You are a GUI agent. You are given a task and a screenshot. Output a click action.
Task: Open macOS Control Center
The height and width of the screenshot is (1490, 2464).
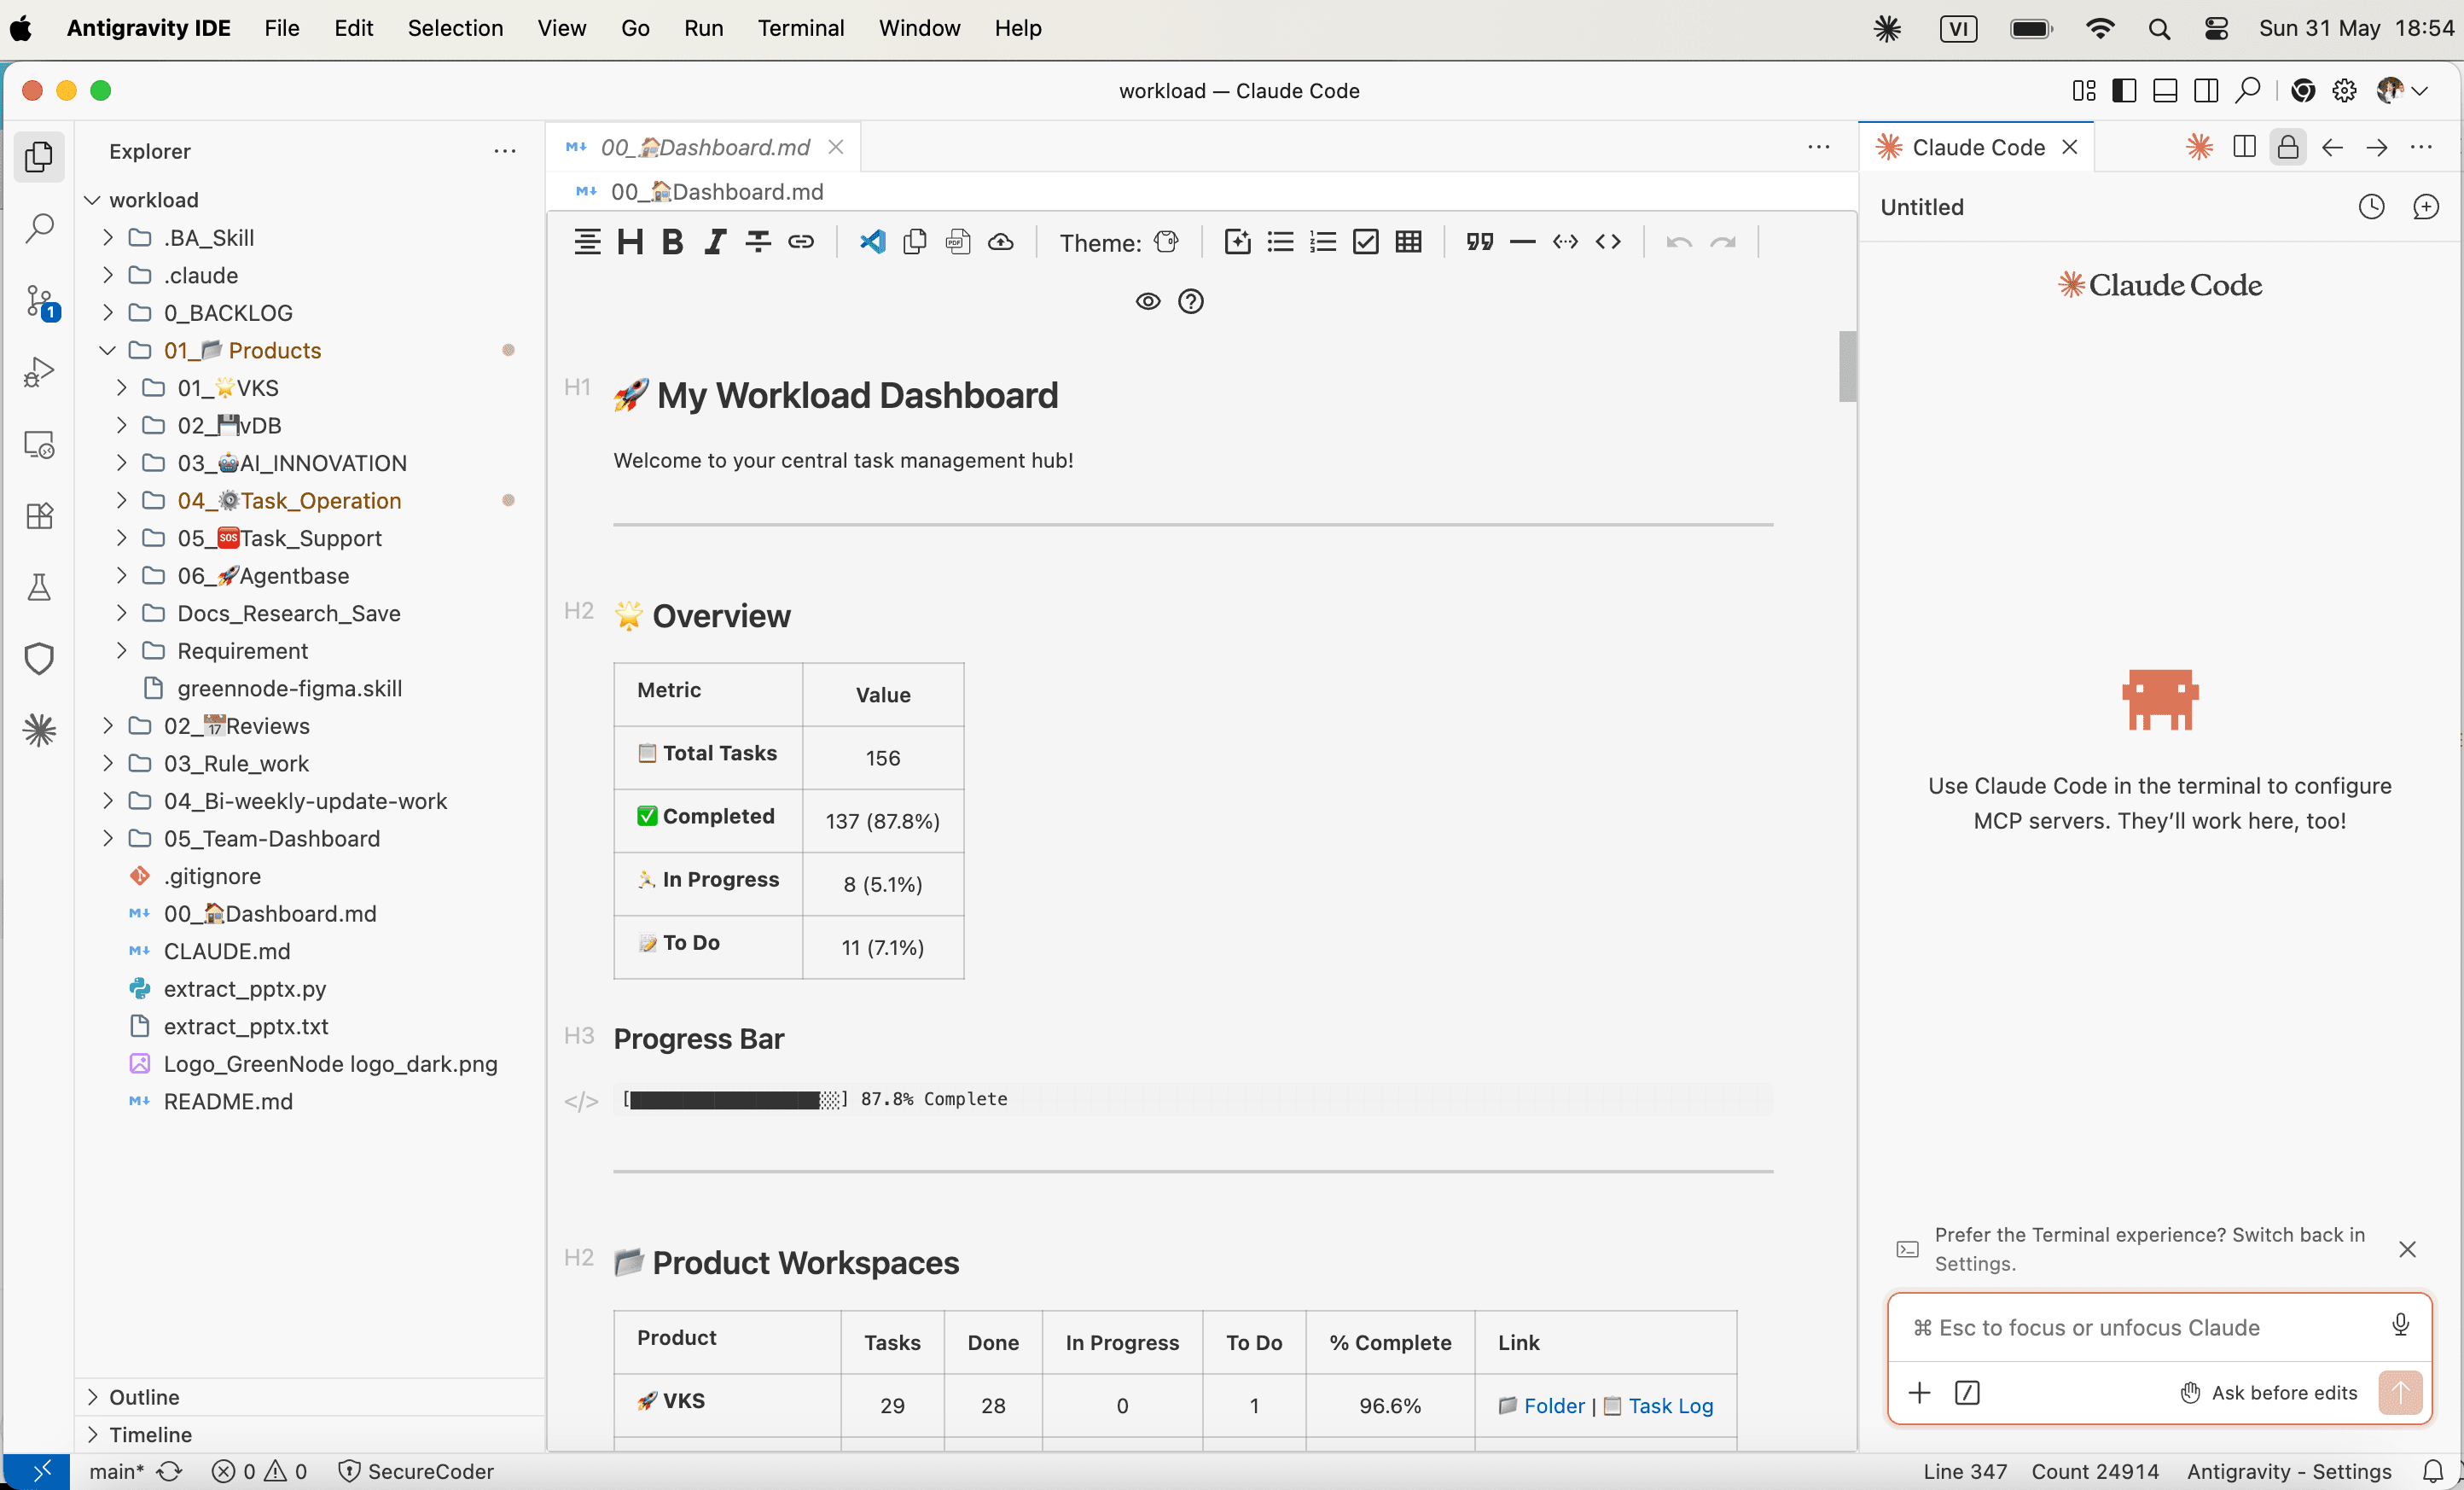click(2215, 28)
